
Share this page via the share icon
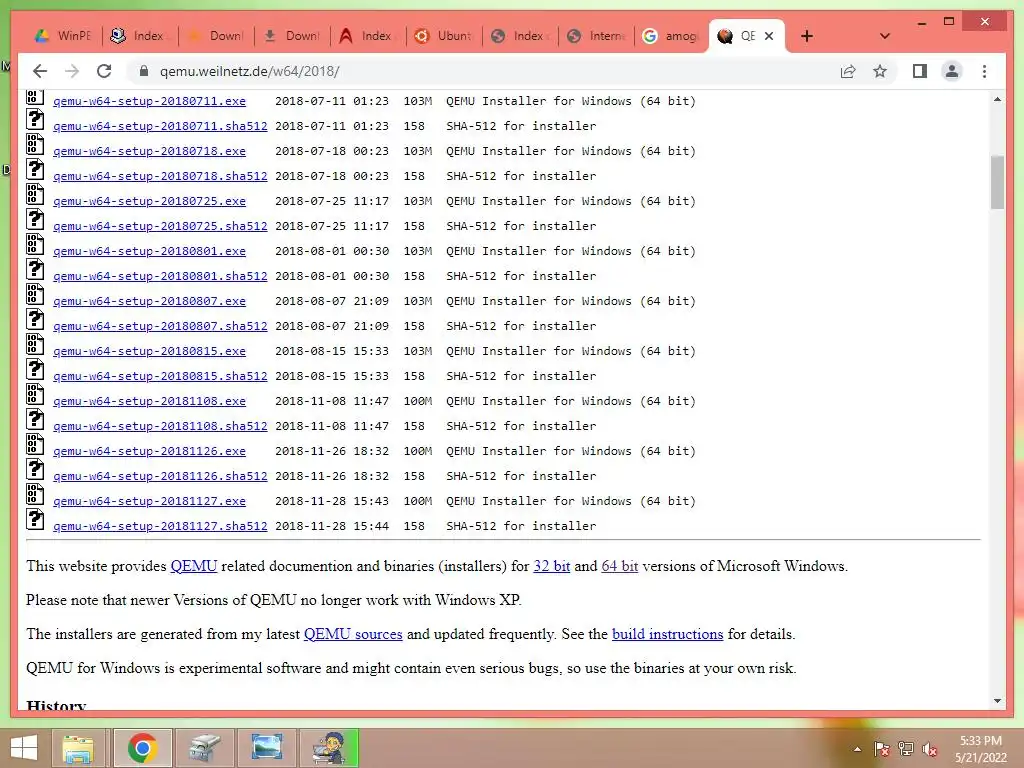[848, 71]
